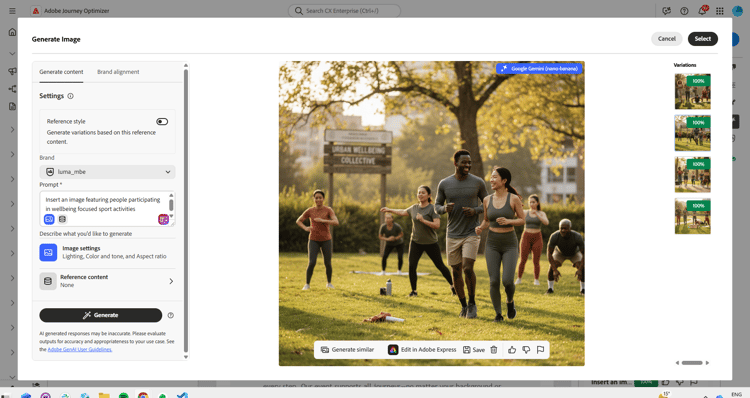Image resolution: width=750 pixels, height=398 pixels.
Task: Open the hamburger menu in Journey Optimizer
Action: (12, 11)
